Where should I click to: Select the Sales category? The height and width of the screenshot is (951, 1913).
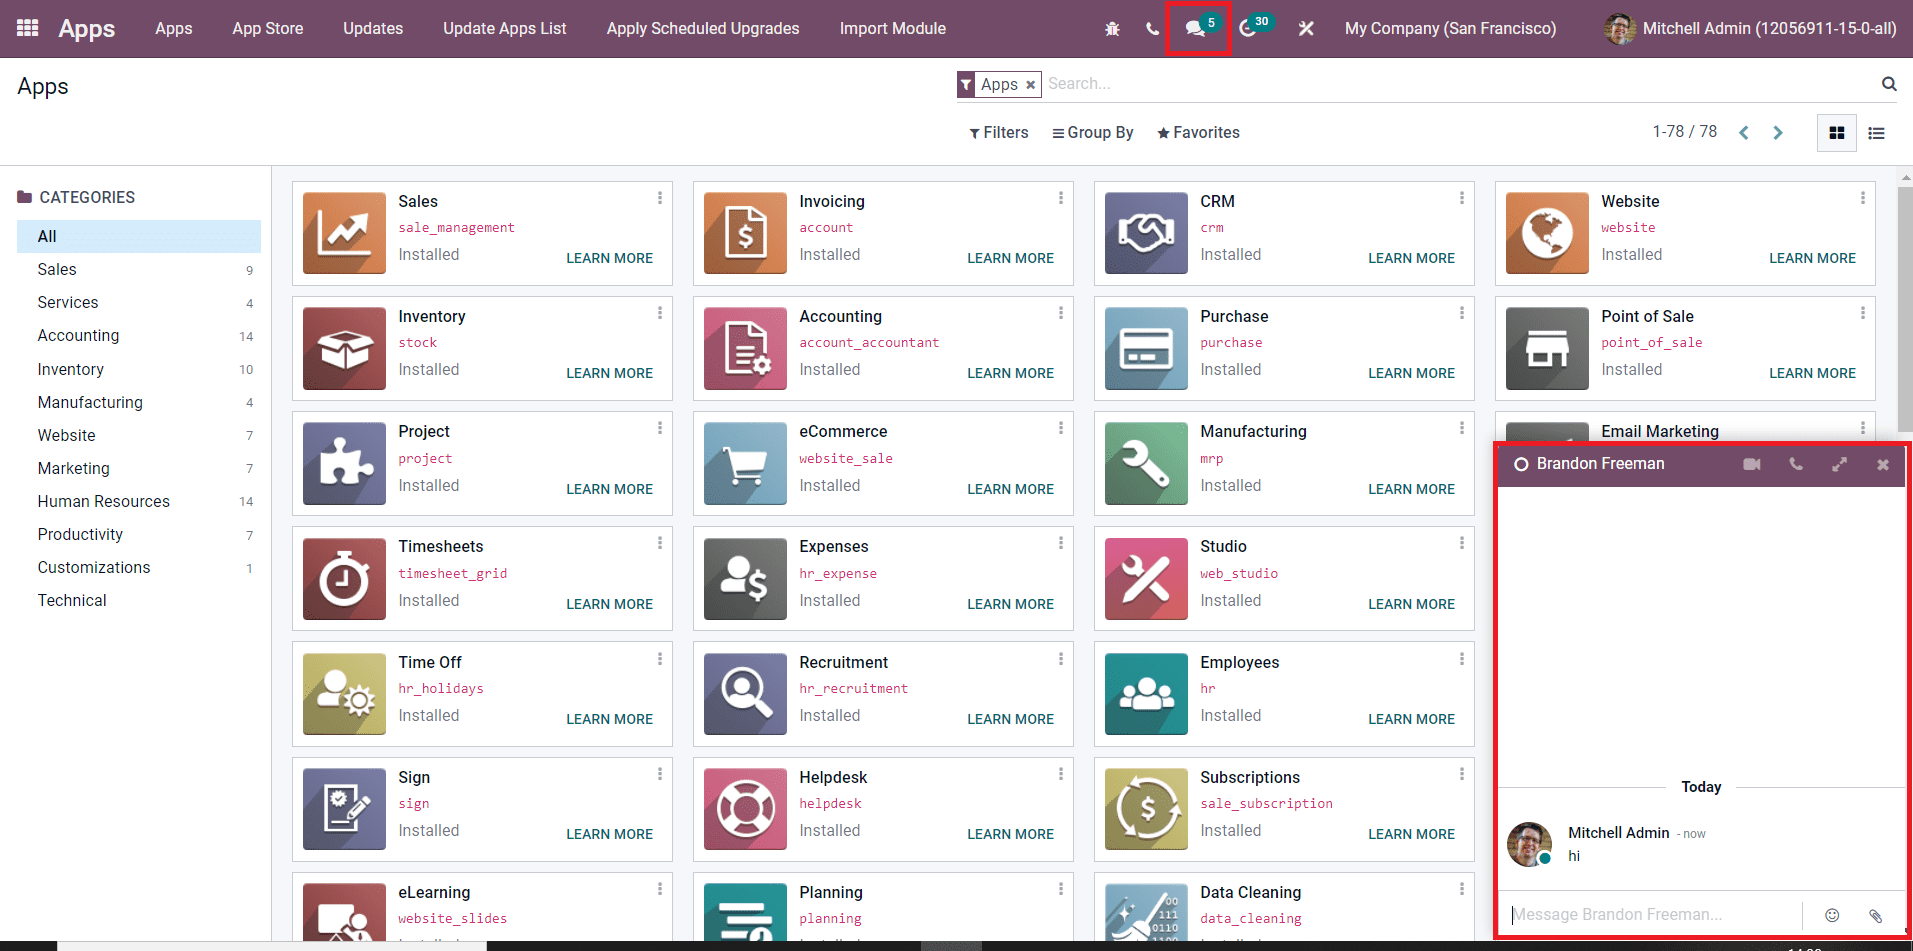pyautogui.click(x=139, y=269)
